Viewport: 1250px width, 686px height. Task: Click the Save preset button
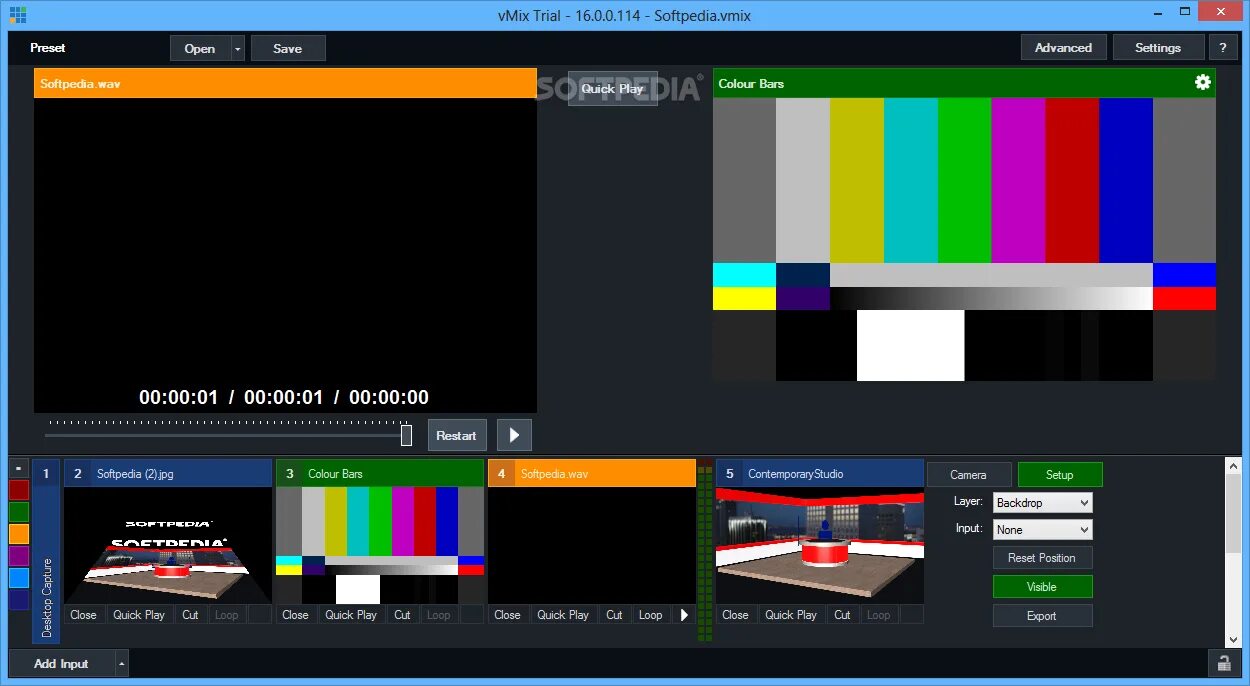(288, 48)
